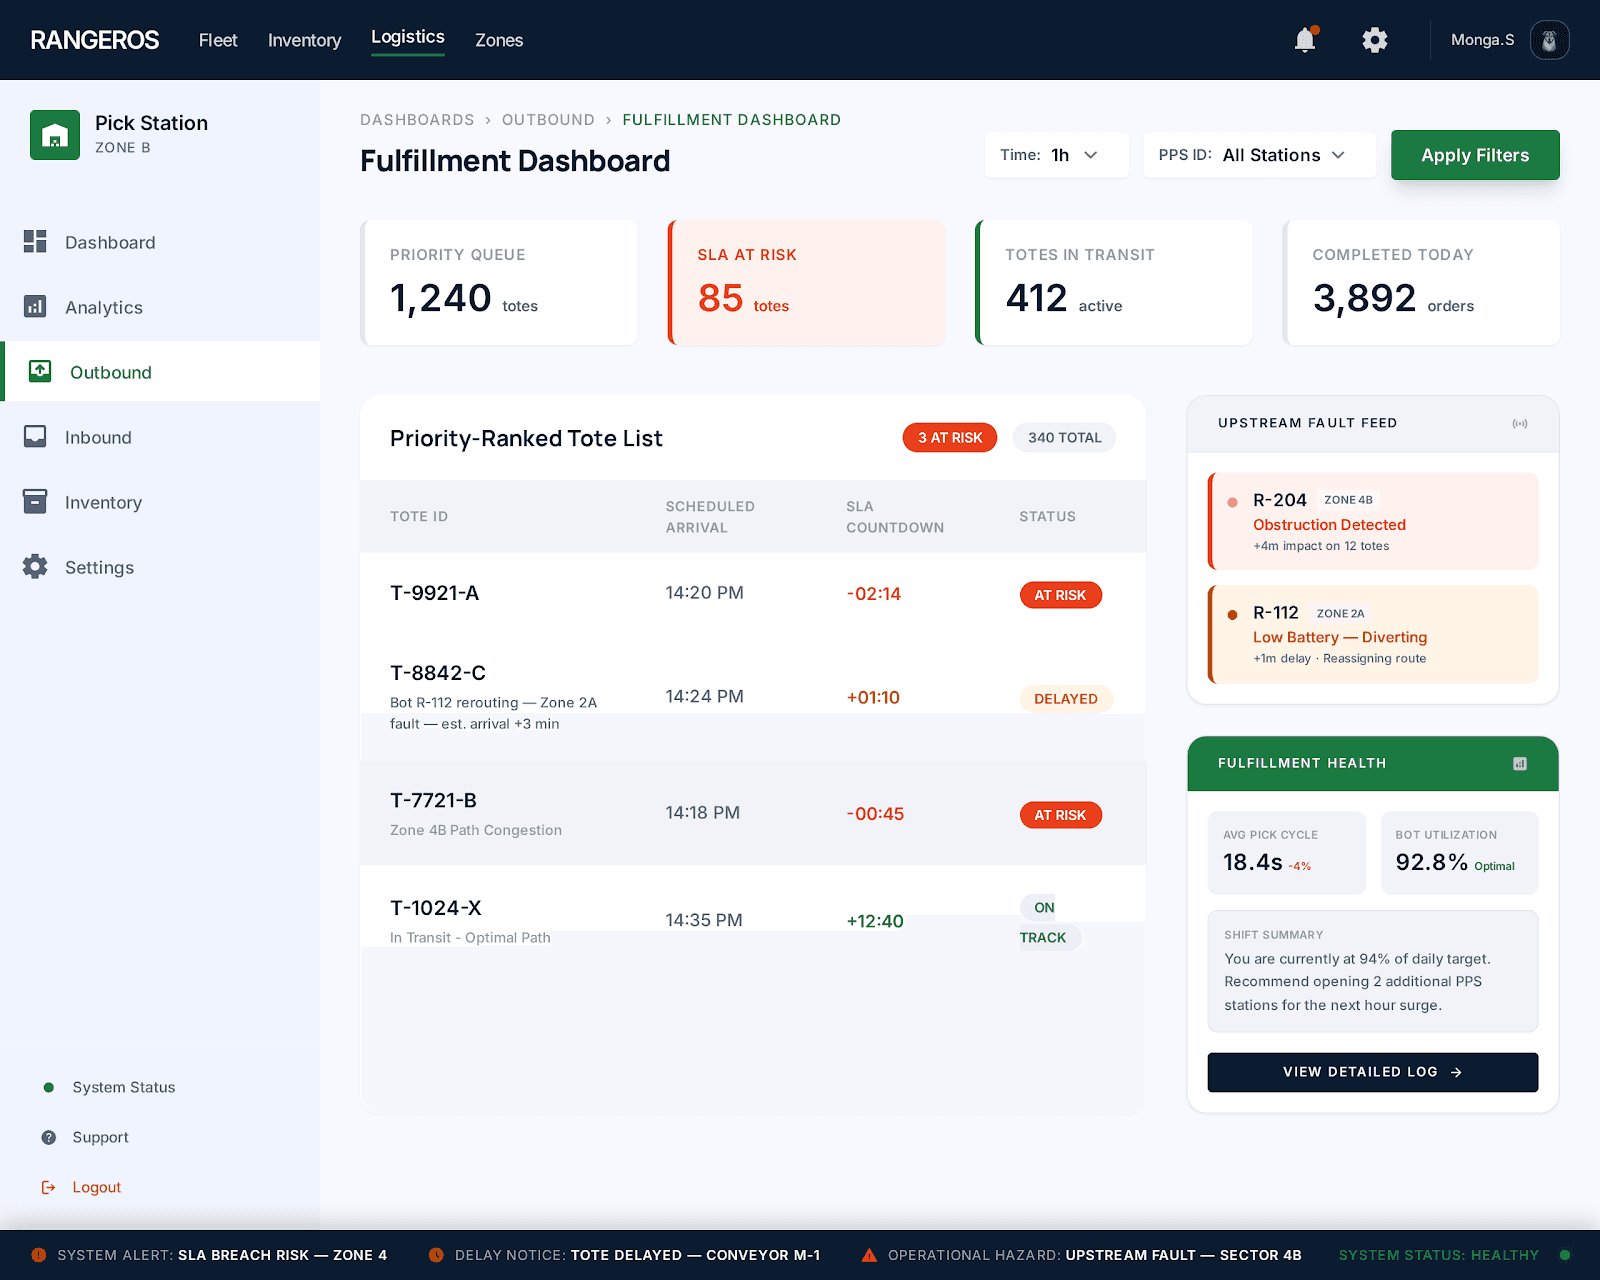Screen dimensions: 1600x1280
Task: Click the Fulfillment Health chart icon
Action: (1520, 764)
